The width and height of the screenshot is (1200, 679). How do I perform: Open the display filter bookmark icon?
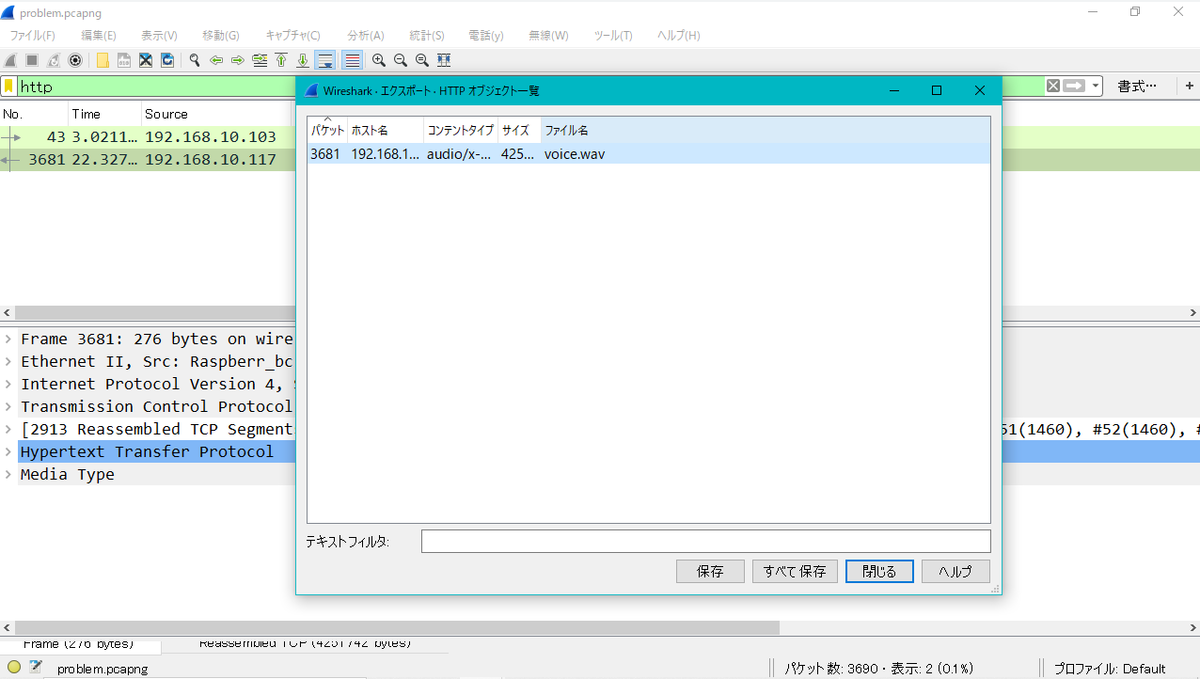(x=9, y=86)
